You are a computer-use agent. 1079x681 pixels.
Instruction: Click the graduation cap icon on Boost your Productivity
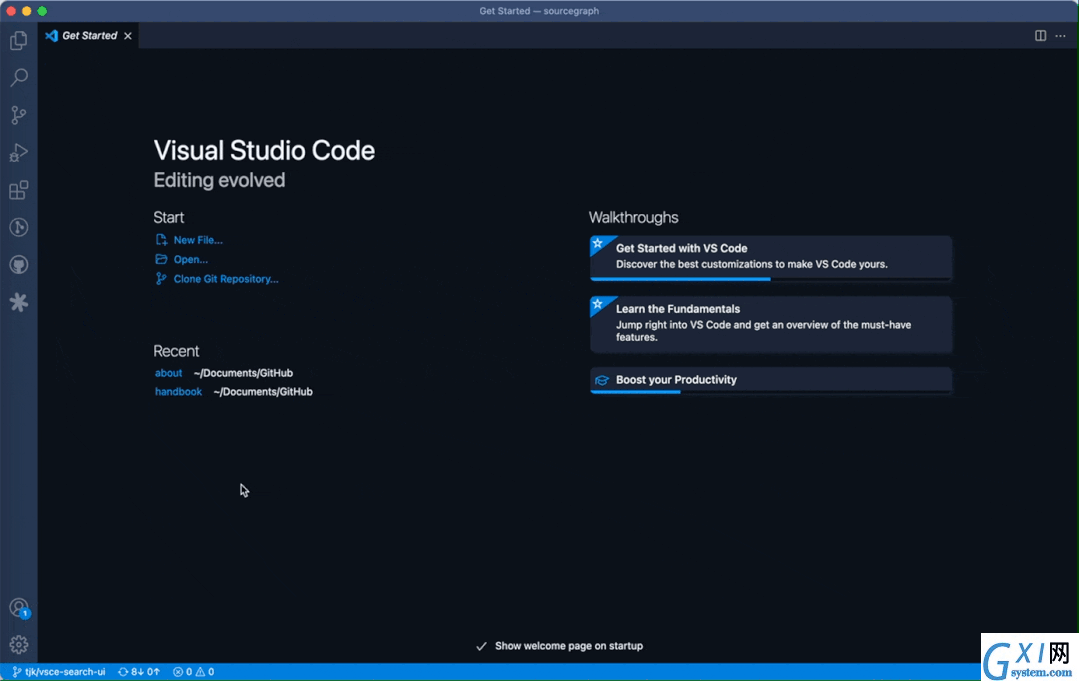pyautogui.click(x=601, y=380)
